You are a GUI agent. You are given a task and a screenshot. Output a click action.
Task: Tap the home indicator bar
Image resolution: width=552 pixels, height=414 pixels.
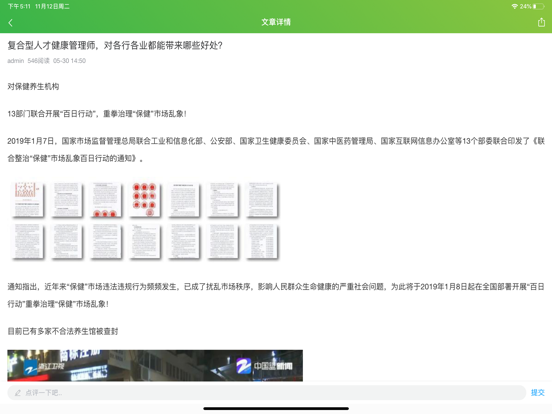click(x=276, y=408)
